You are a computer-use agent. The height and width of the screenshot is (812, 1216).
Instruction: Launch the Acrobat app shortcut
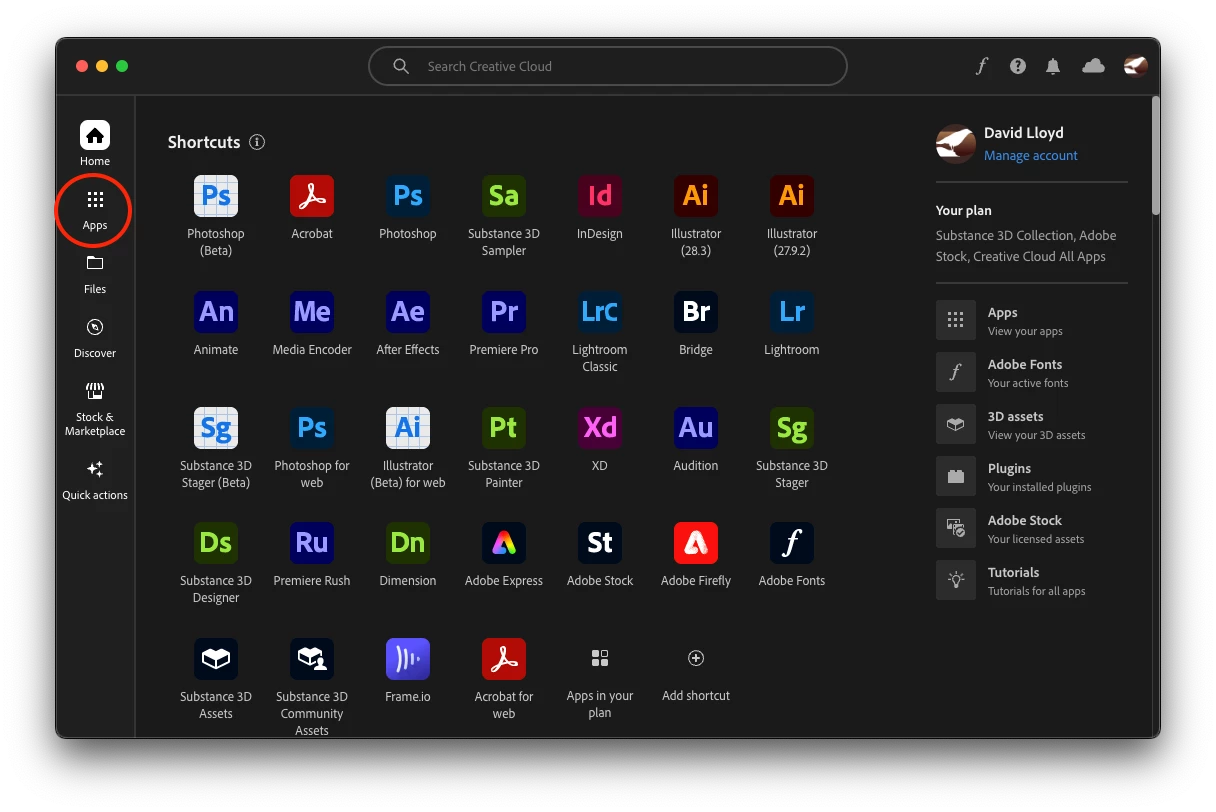tap(312, 196)
